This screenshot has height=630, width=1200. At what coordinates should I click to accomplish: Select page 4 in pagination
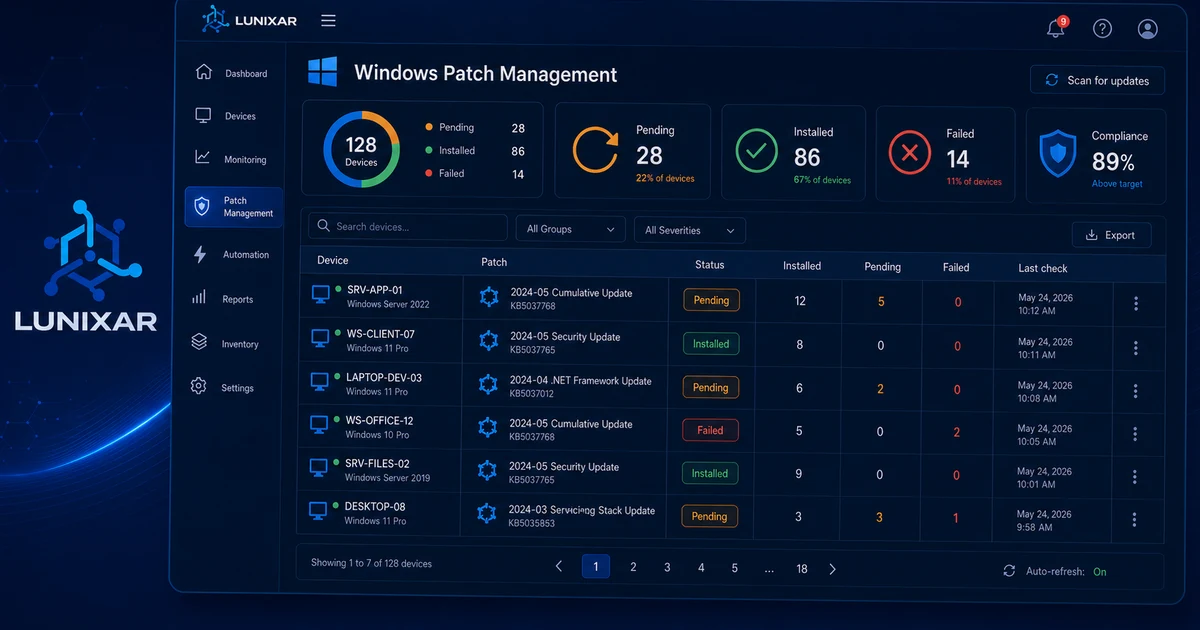click(x=701, y=568)
